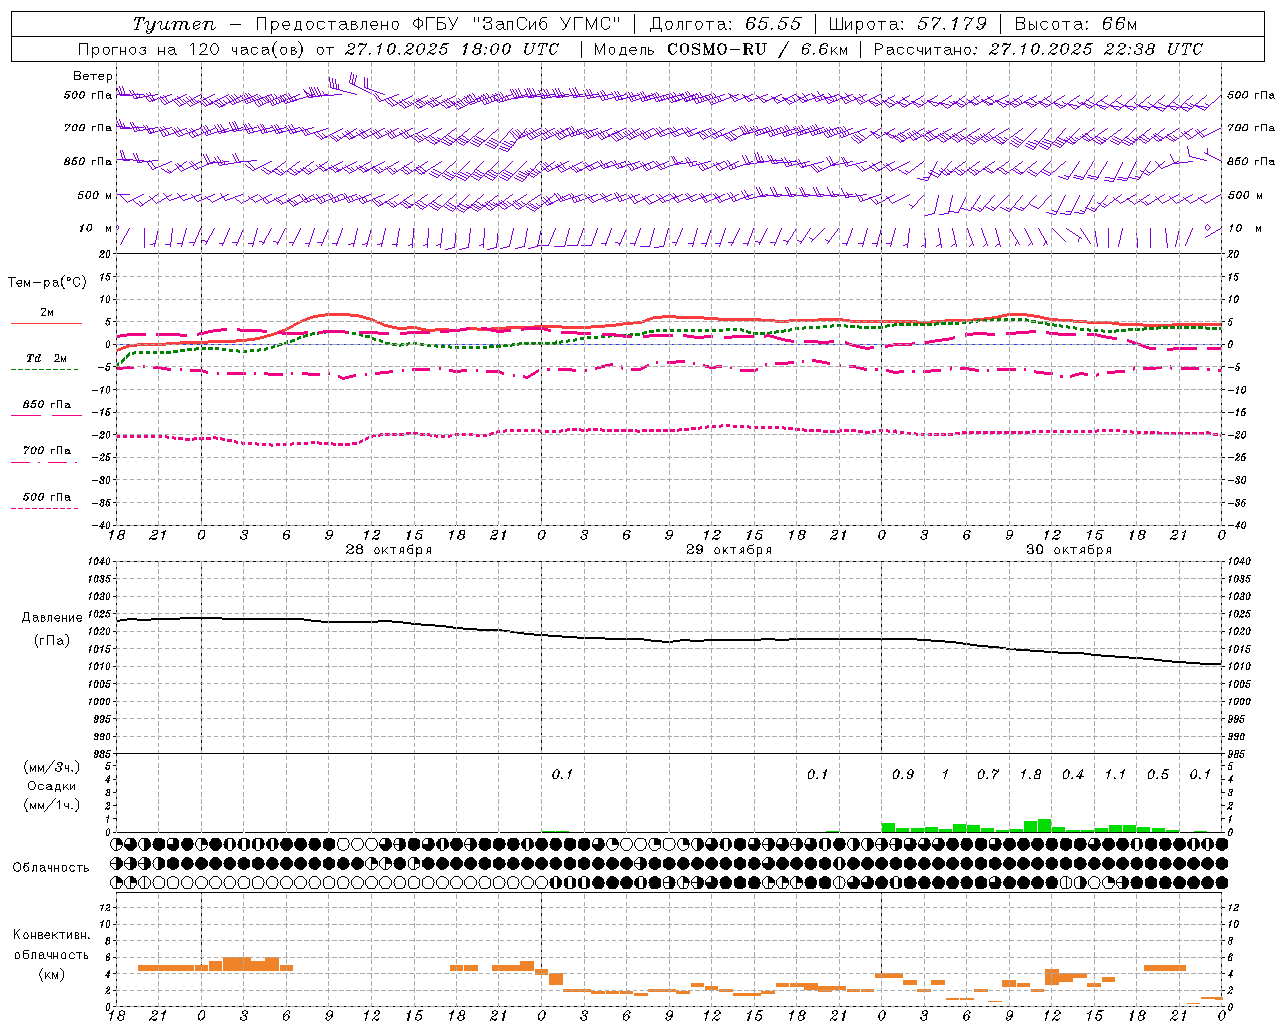Click the Рассчитано: 27.10.2025 22:38 UTC text
1280x1024 pixels.
tap(1038, 49)
